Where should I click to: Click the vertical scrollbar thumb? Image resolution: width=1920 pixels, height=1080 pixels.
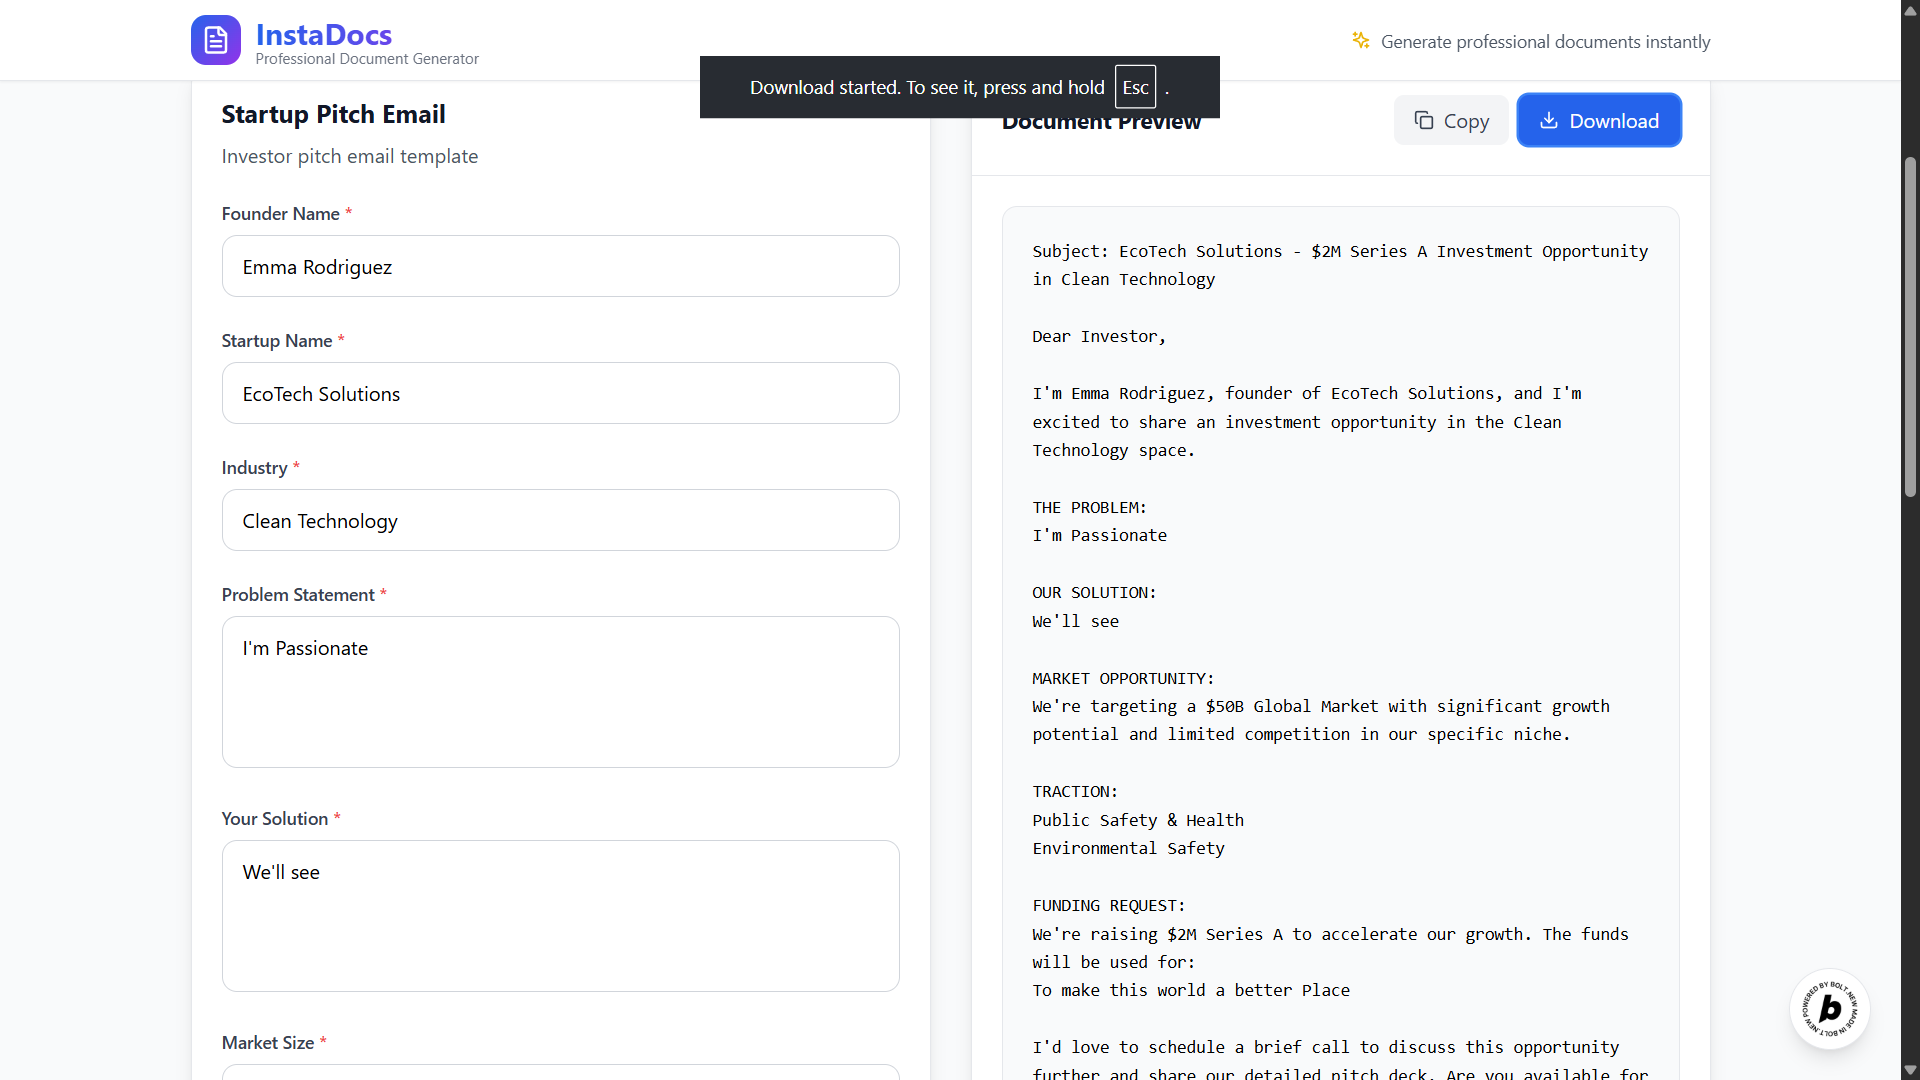[1910, 326]
